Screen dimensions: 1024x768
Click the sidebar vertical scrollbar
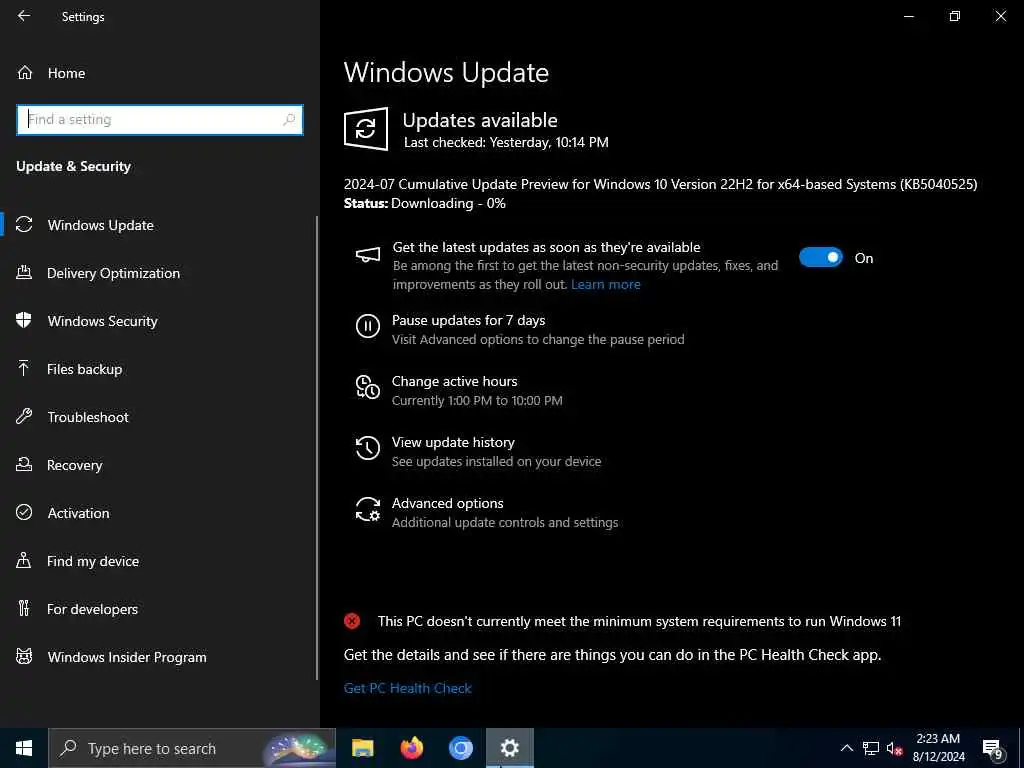[317, 447]
